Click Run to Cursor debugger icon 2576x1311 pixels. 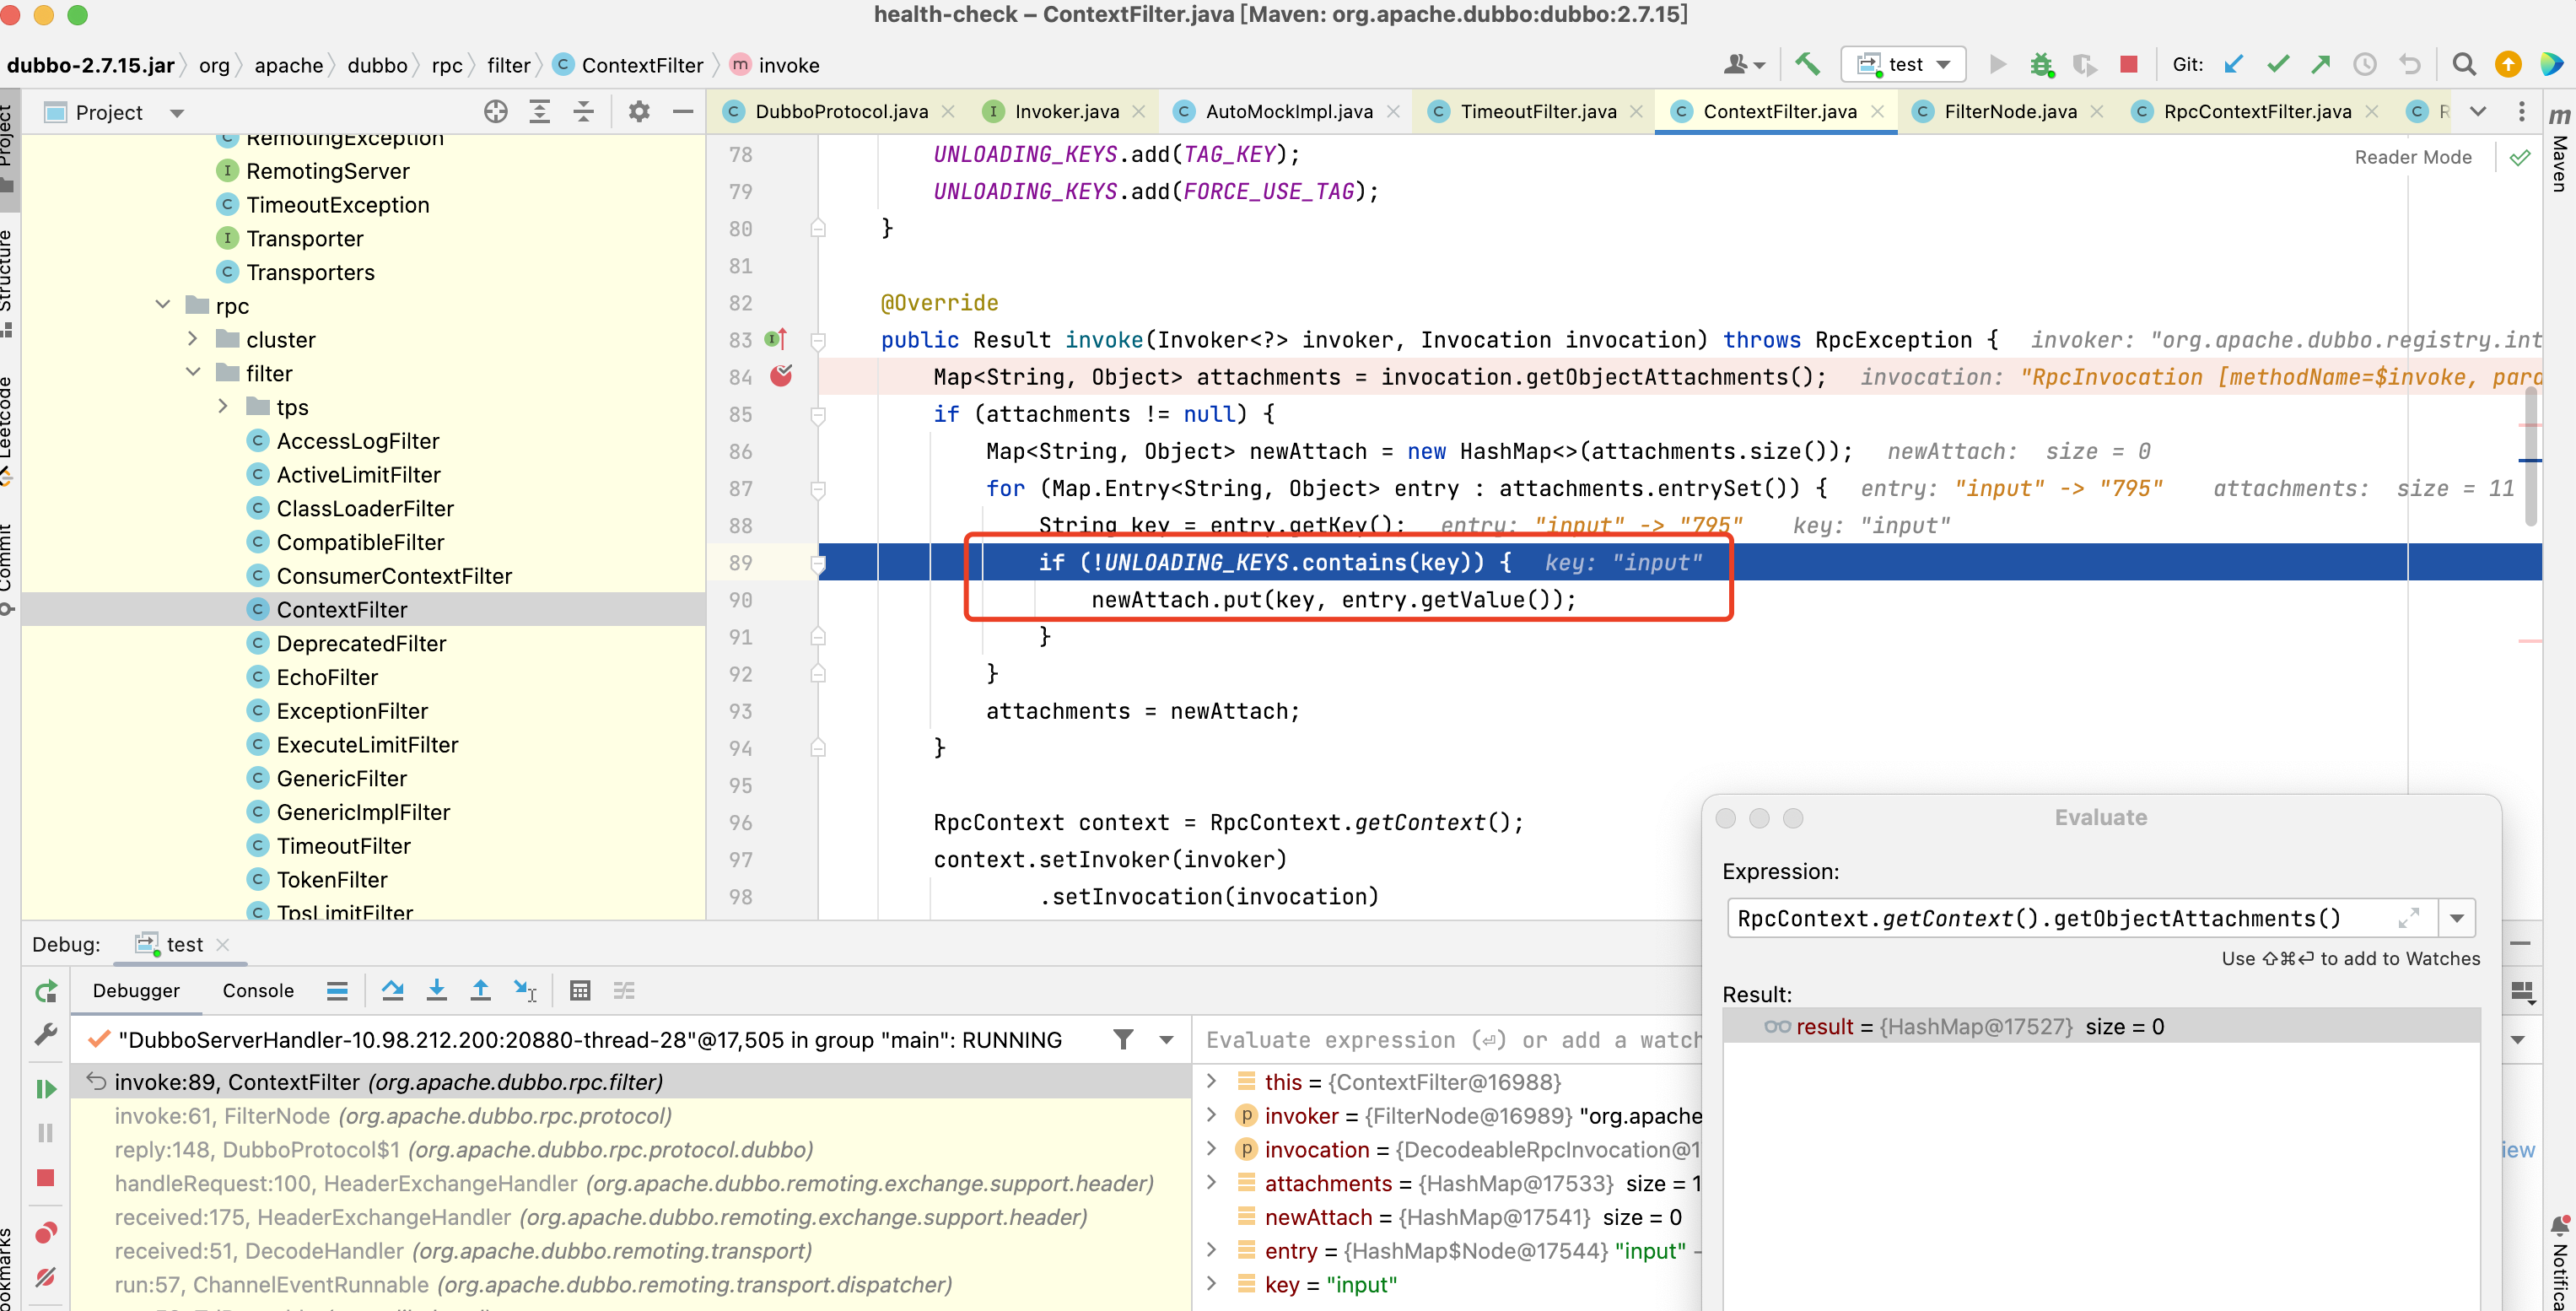tap(525, 990)
